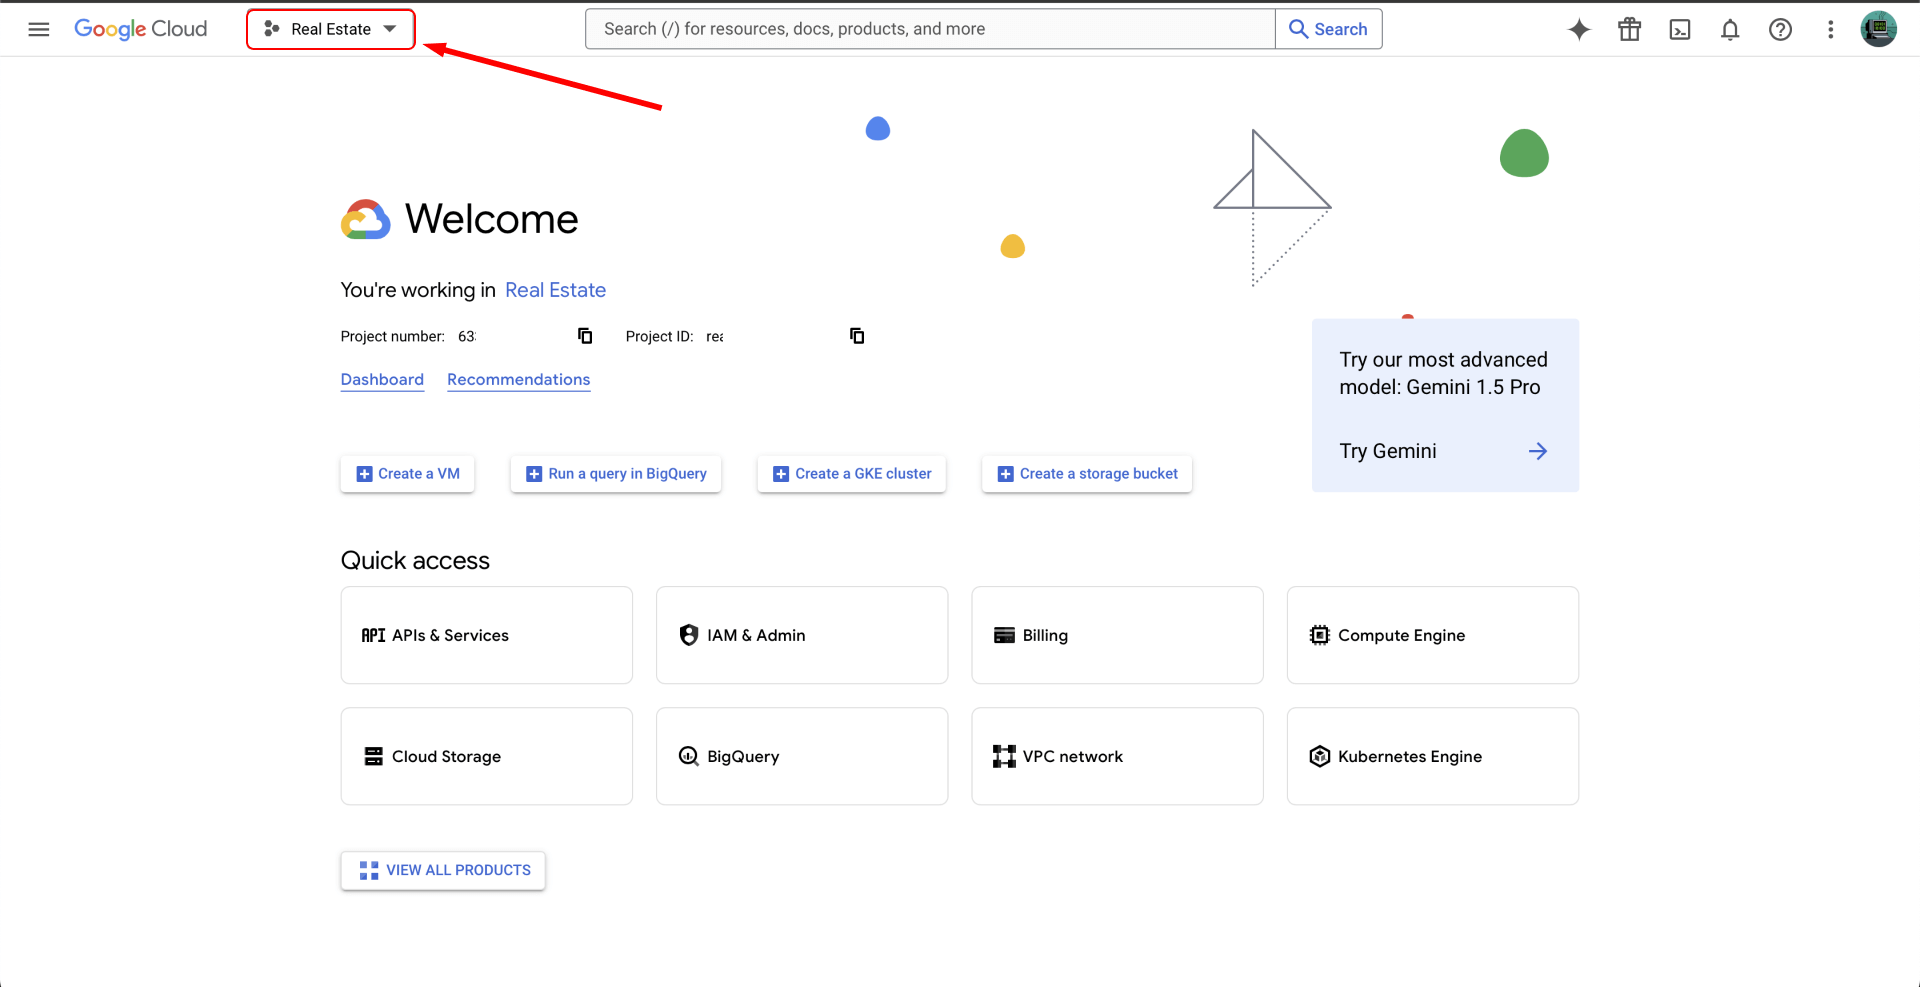Click the Gemini AI sparkle icon
The height and width of the screenshot is (987, 1920).
(1579, 29)
